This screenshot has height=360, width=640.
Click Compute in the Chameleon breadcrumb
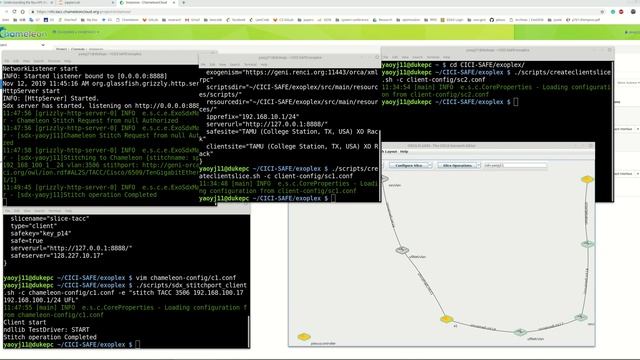click(x=78, y=49)
